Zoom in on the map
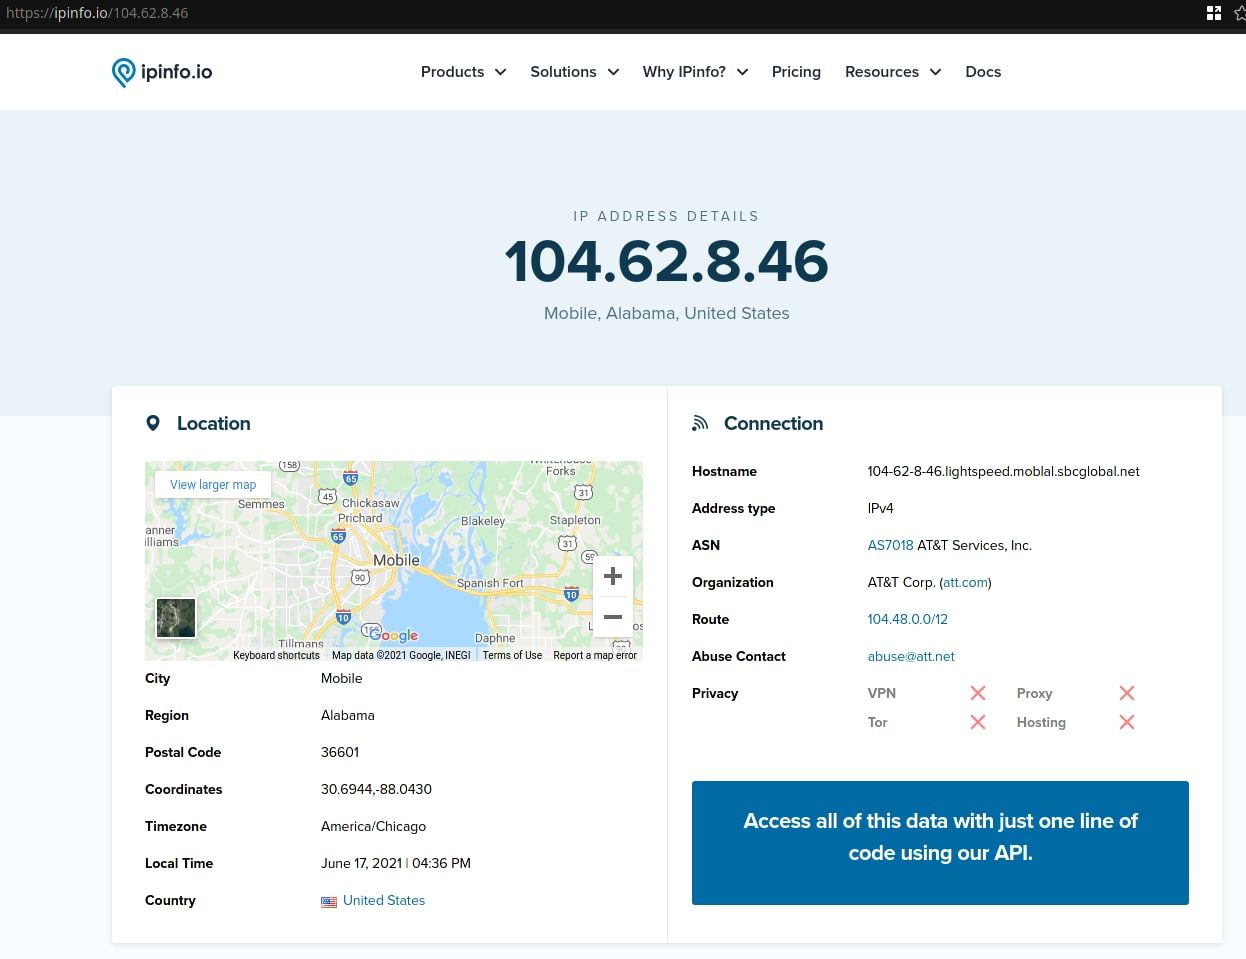The image size is (1246, 959). (613, 576)
